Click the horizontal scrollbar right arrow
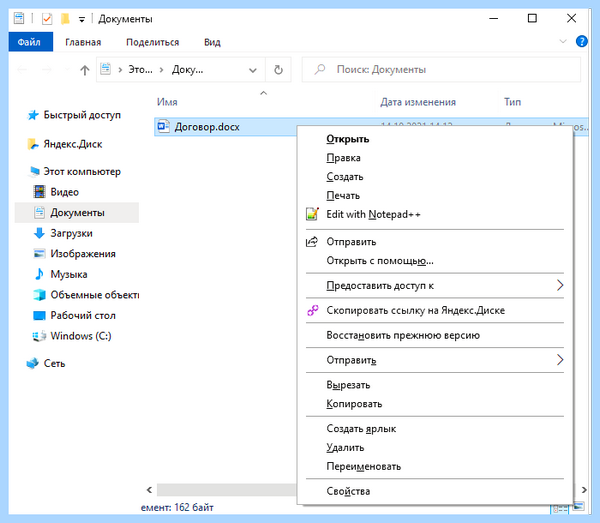 584,490
